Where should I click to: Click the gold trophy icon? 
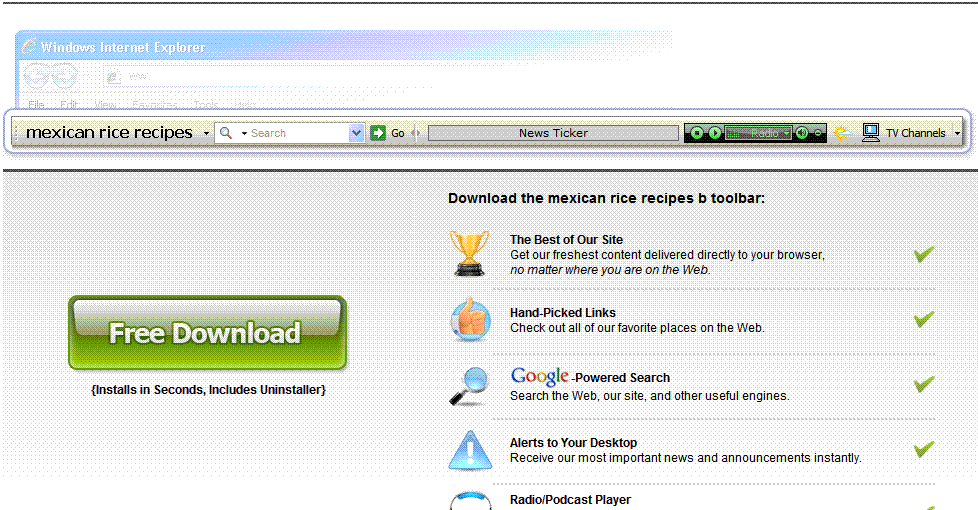point(469,253)
